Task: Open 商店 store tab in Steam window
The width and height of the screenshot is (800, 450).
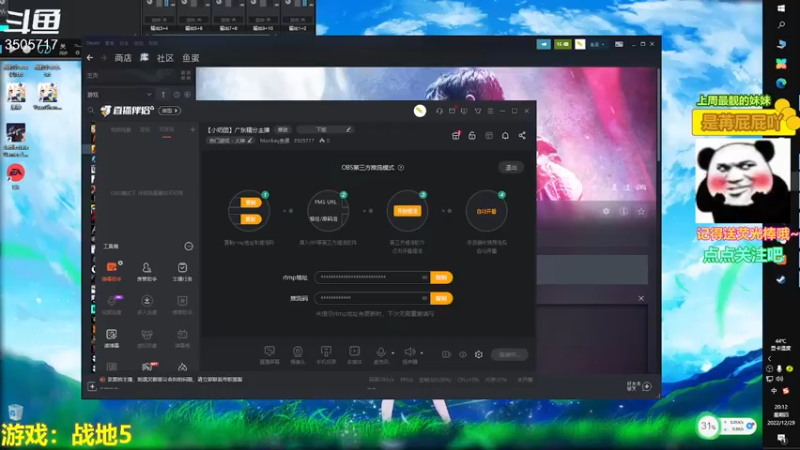Action: pyautogui.click(x=123, y=58)
